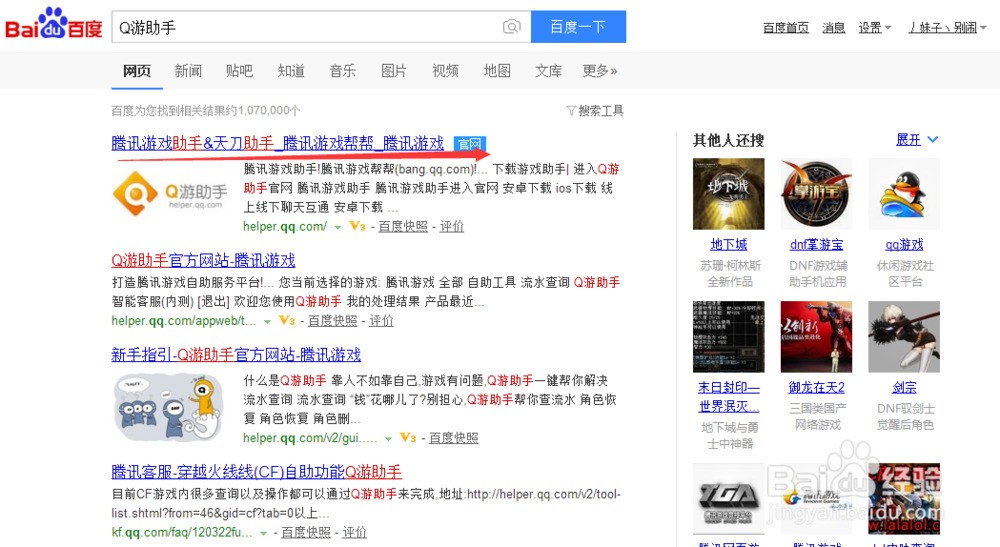Expand the user account name dropdown
The height and width of the screenshot is (547, 1000).
coord(947,27)
